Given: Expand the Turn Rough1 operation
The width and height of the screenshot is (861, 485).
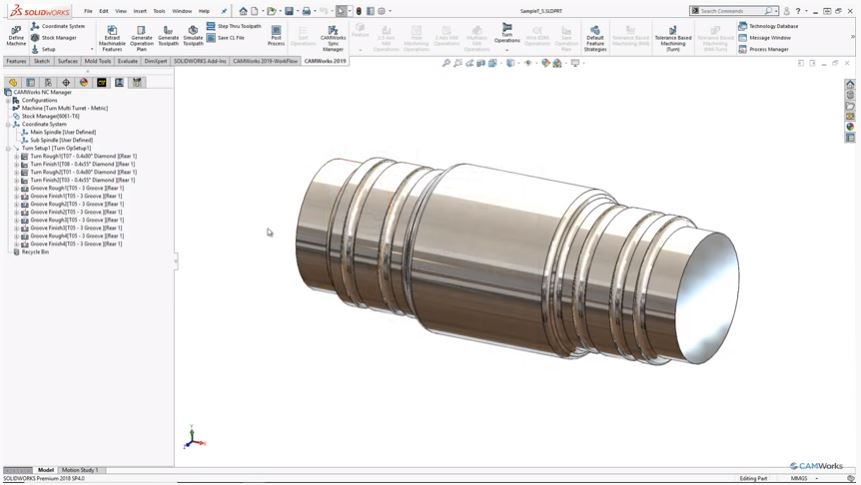Looking at the screenshot, I should (x=16, y=157).
